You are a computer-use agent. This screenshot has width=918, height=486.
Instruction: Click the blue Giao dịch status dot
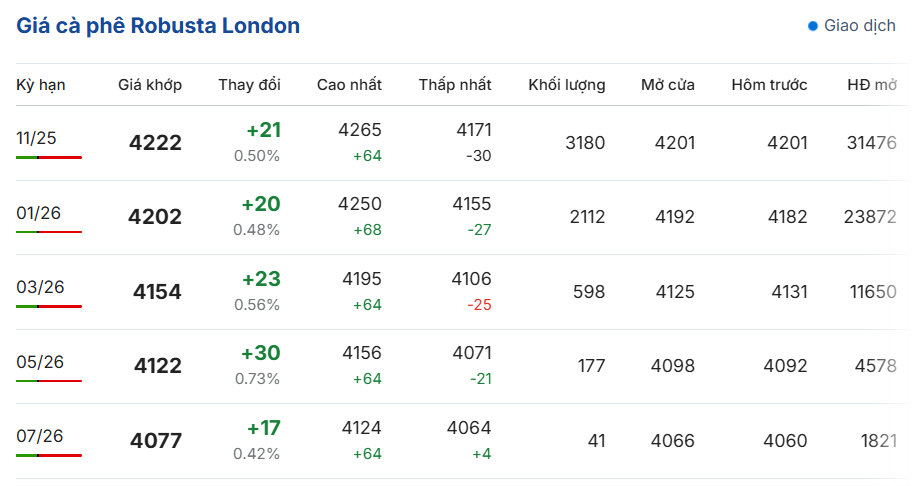[813, 26]
